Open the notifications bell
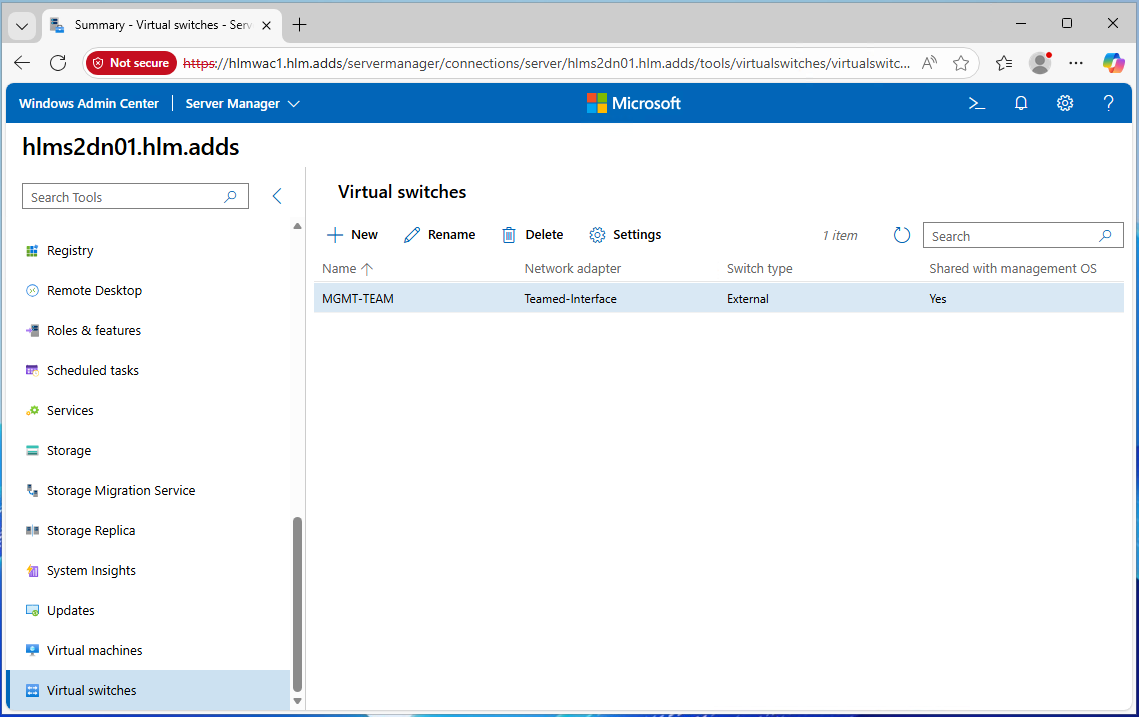 point(1021,103)
